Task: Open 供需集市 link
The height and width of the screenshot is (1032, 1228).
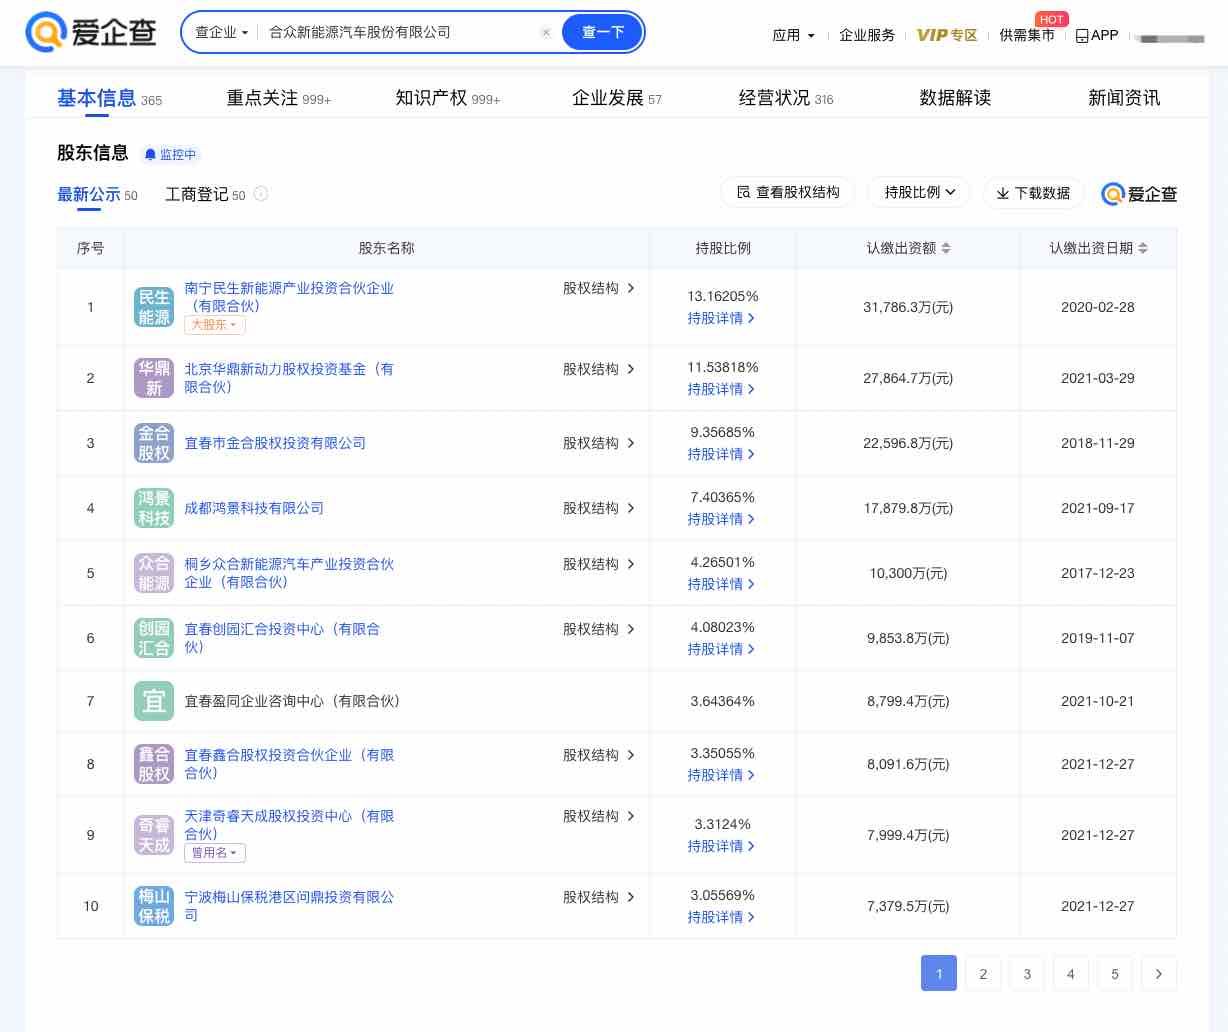Action: point(1027,35)
